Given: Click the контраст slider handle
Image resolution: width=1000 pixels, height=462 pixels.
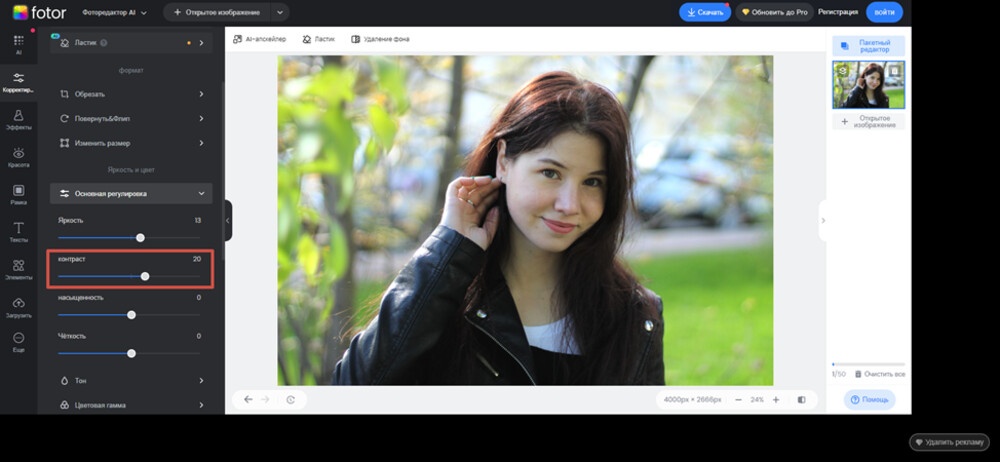Looking at the screenshot, I should coord(145,276).
